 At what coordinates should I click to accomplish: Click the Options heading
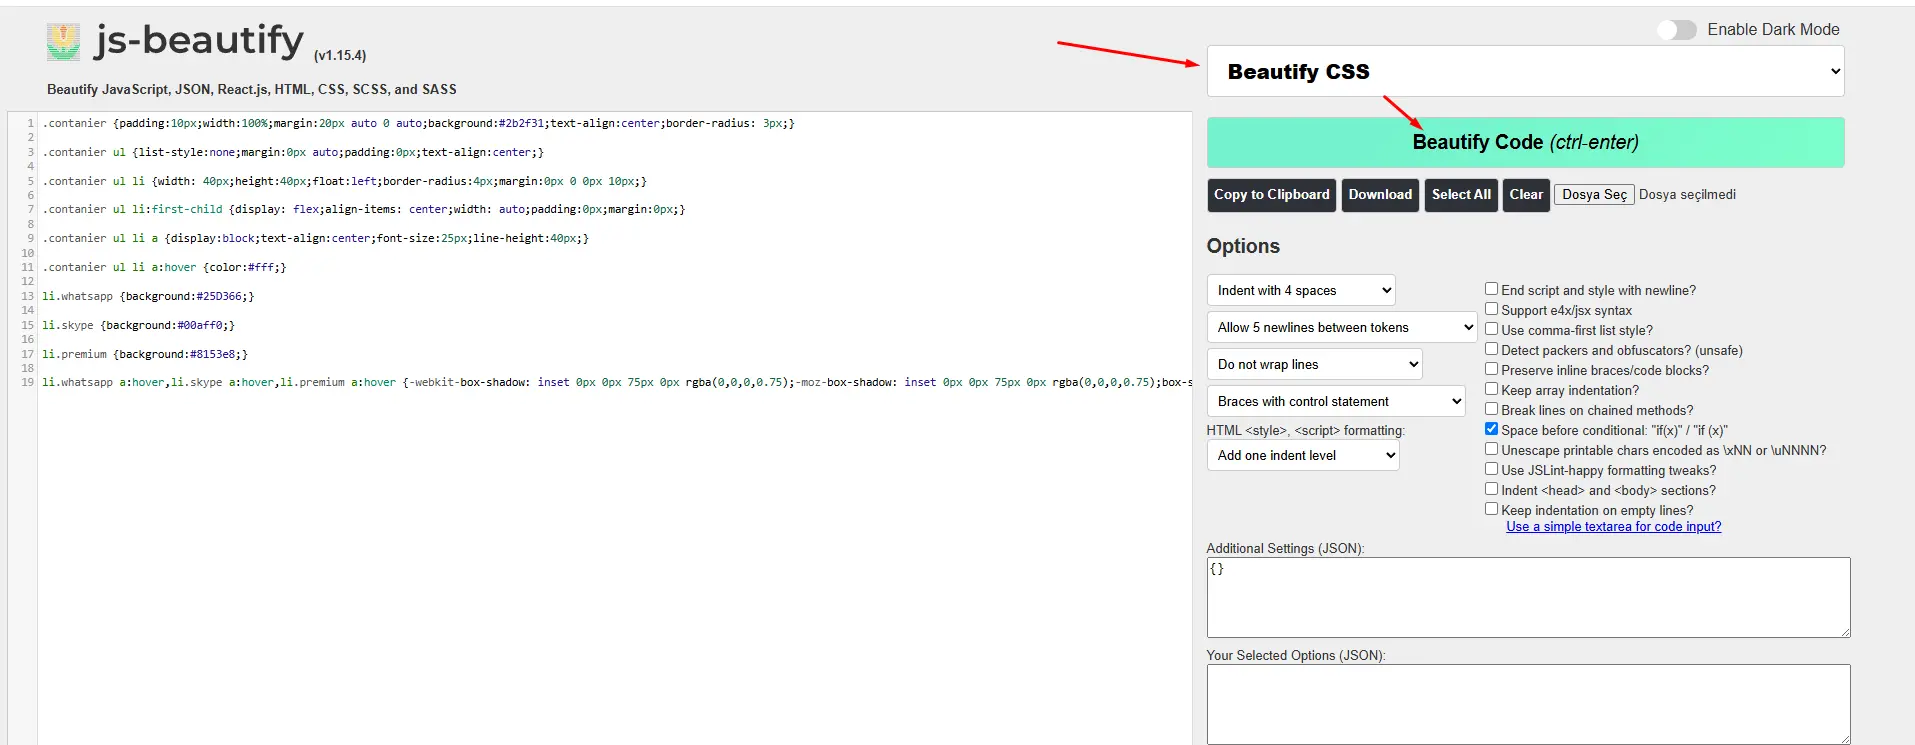pos(1243,246)
